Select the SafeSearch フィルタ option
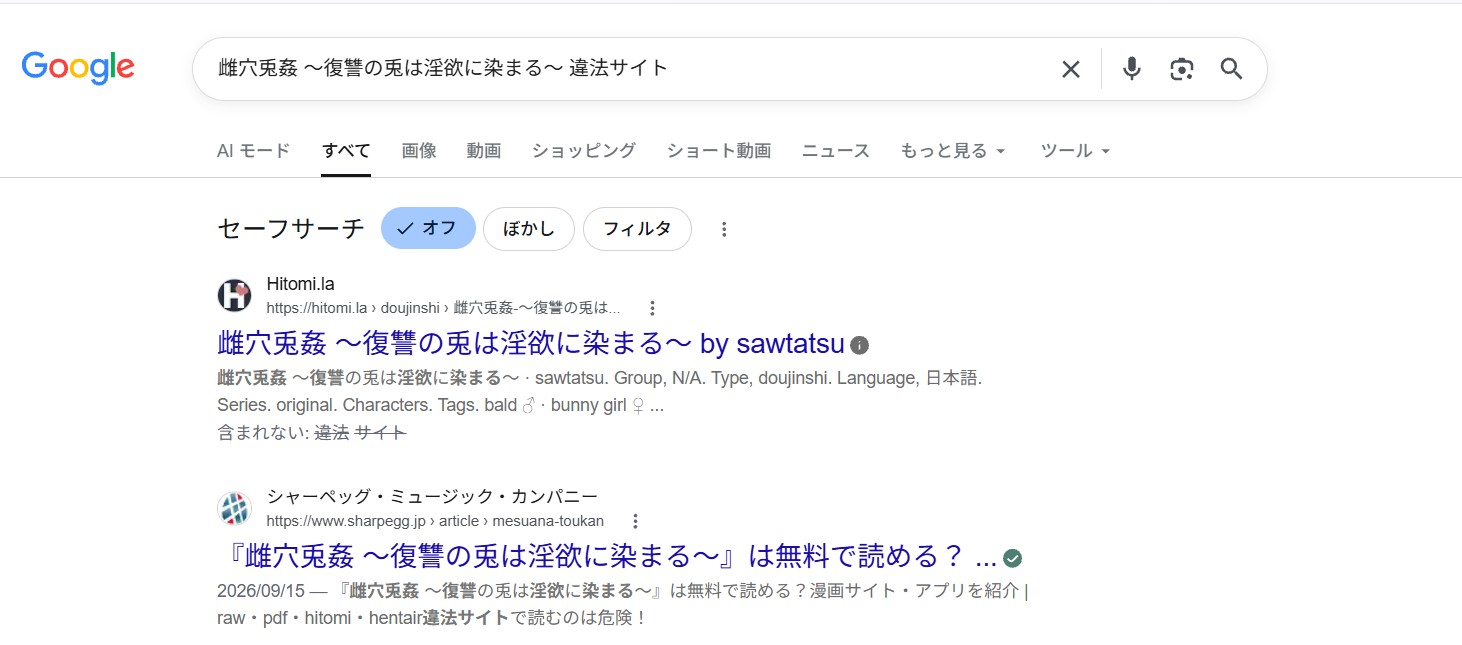 (x=637, y=228)
